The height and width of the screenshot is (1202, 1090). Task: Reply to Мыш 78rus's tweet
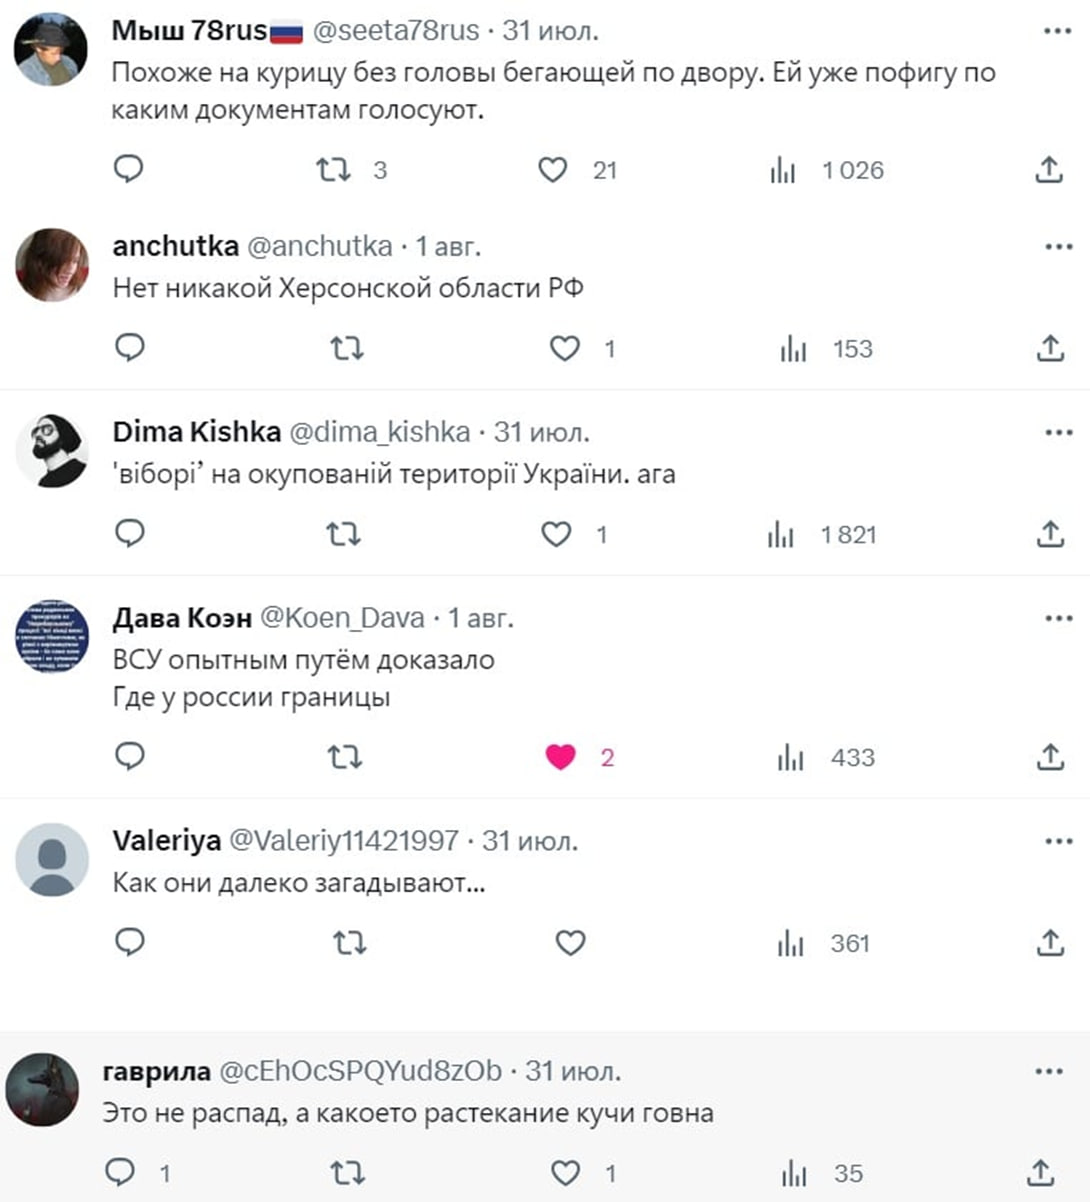pos(129,169)
